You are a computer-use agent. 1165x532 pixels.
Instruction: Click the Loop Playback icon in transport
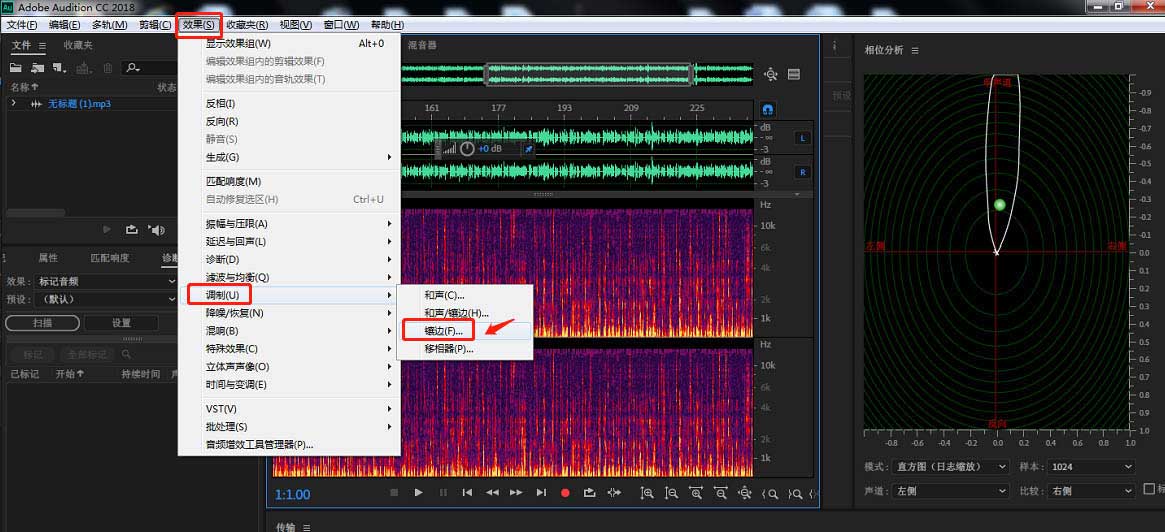(589, 493)
